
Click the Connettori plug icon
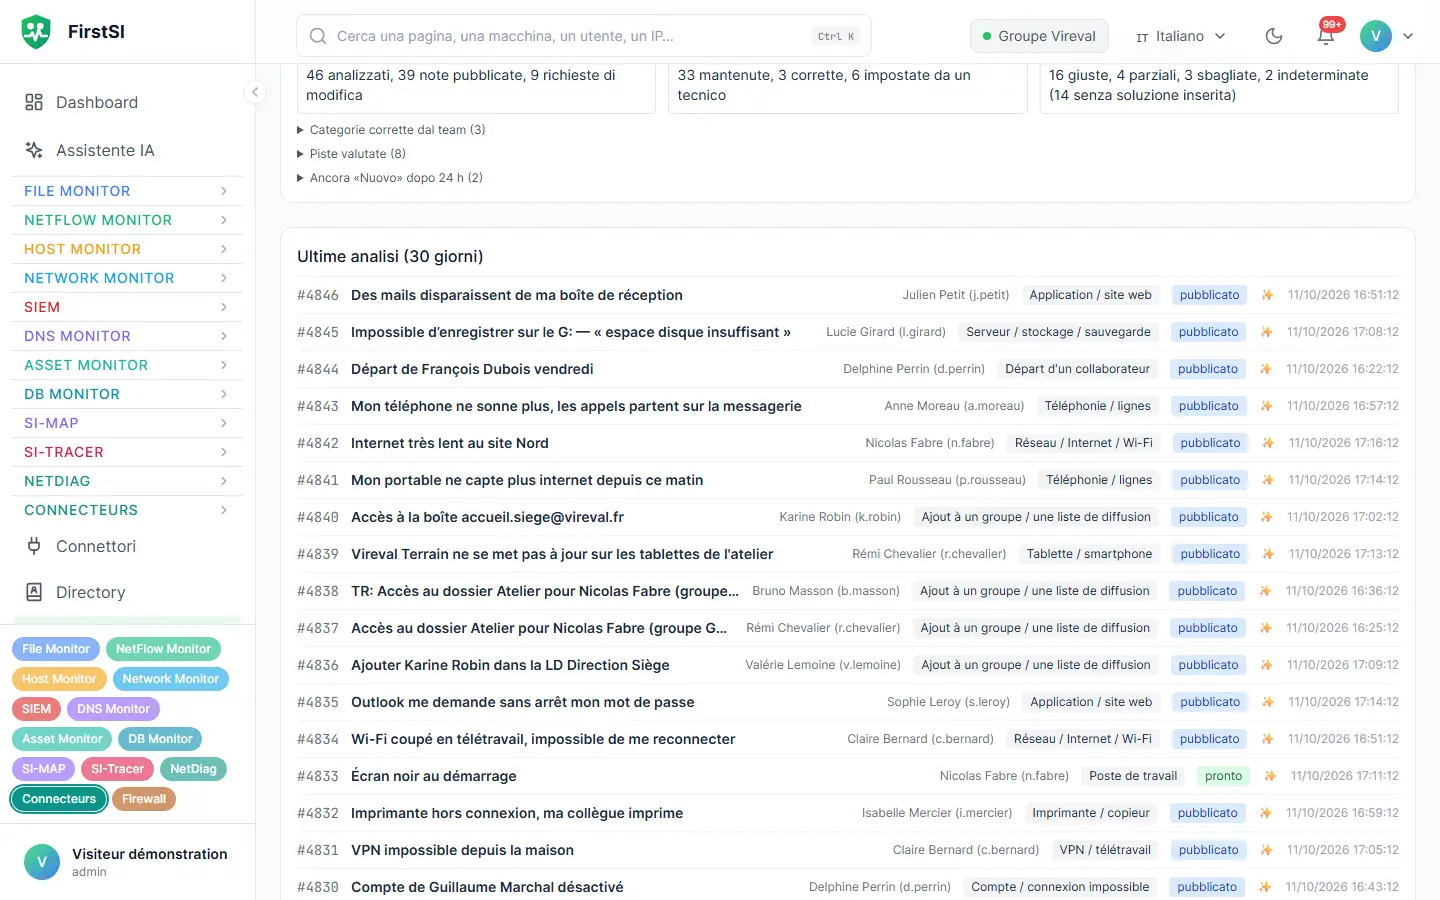click(x=34, y=546)
